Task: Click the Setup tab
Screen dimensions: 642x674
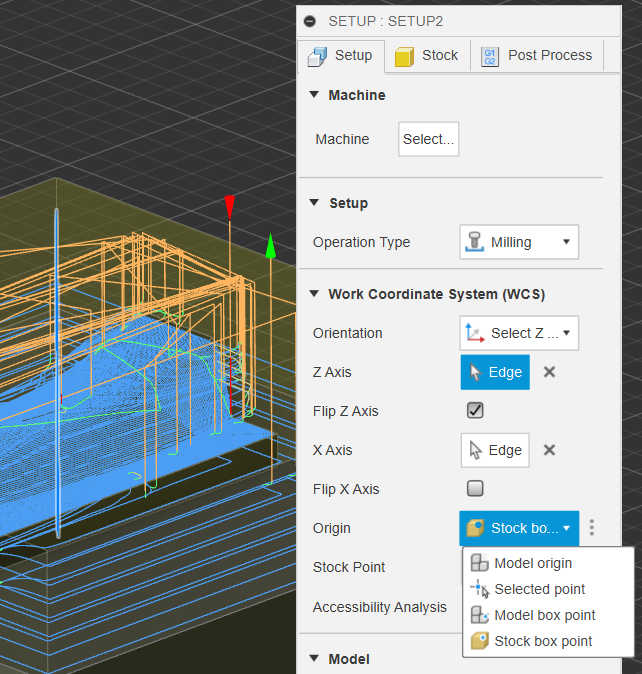Action: tap(341, 55)
